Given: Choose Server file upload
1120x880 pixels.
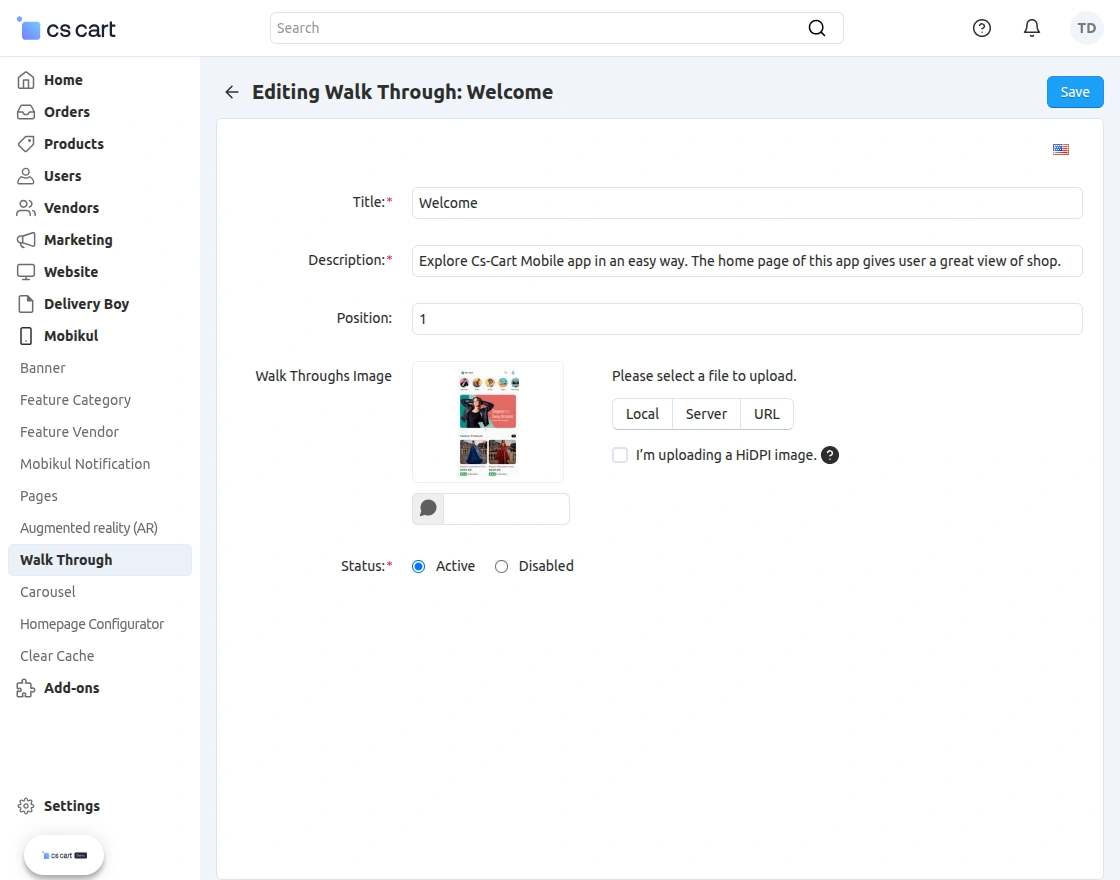Looking at the screenshot, I should pyautogui.click(x=706, y=414).
